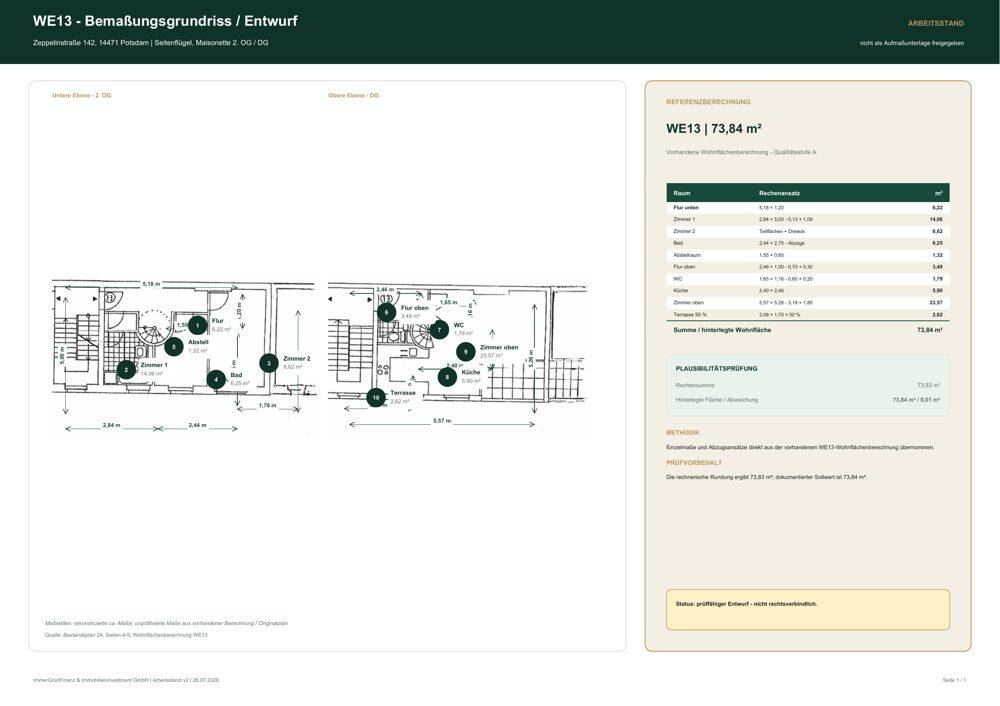Click marker 7 beside the WC label
This screenshot has height=706, width=1000.
[439, 330]
